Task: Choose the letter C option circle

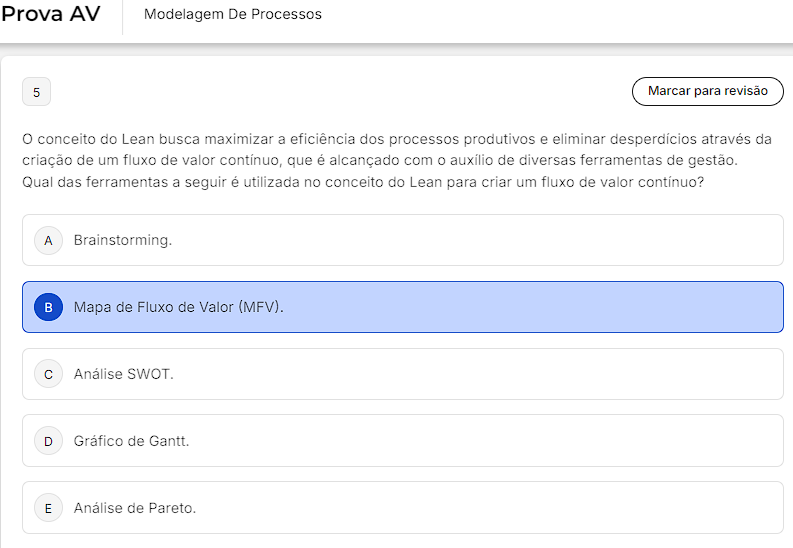Action: point(48,374)
